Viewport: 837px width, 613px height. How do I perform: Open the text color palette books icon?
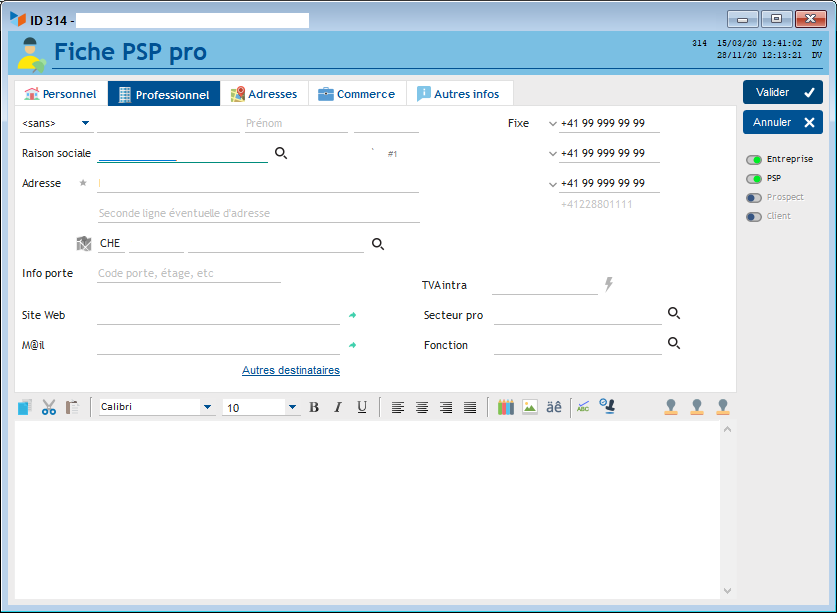tap(506, 407)
